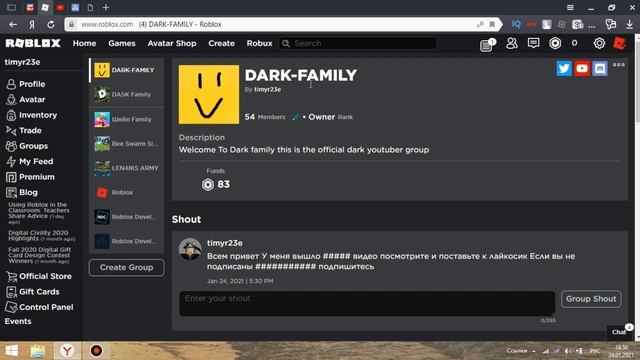Image resolution: width=640 pixels, height=360 pixels.
Task: Reload the page with refresh icon
Action: [51, 24]
